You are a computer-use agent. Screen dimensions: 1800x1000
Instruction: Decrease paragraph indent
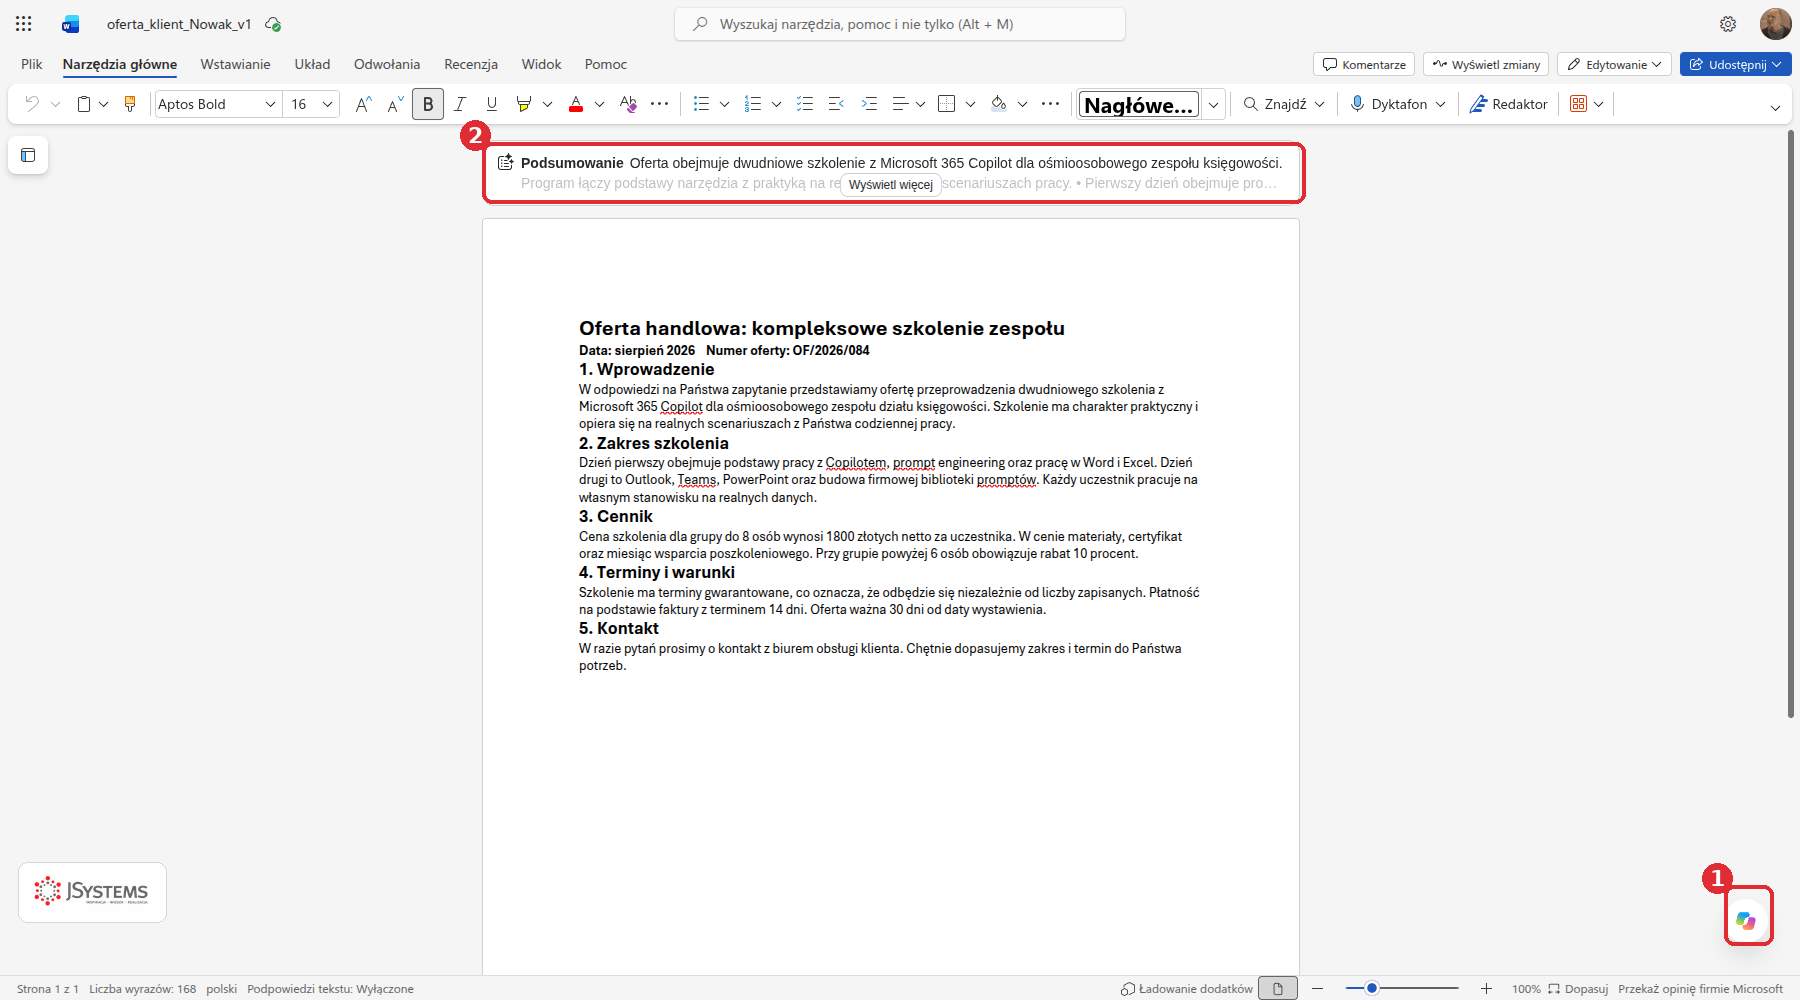pyautogui.click(x=837, y=104)
